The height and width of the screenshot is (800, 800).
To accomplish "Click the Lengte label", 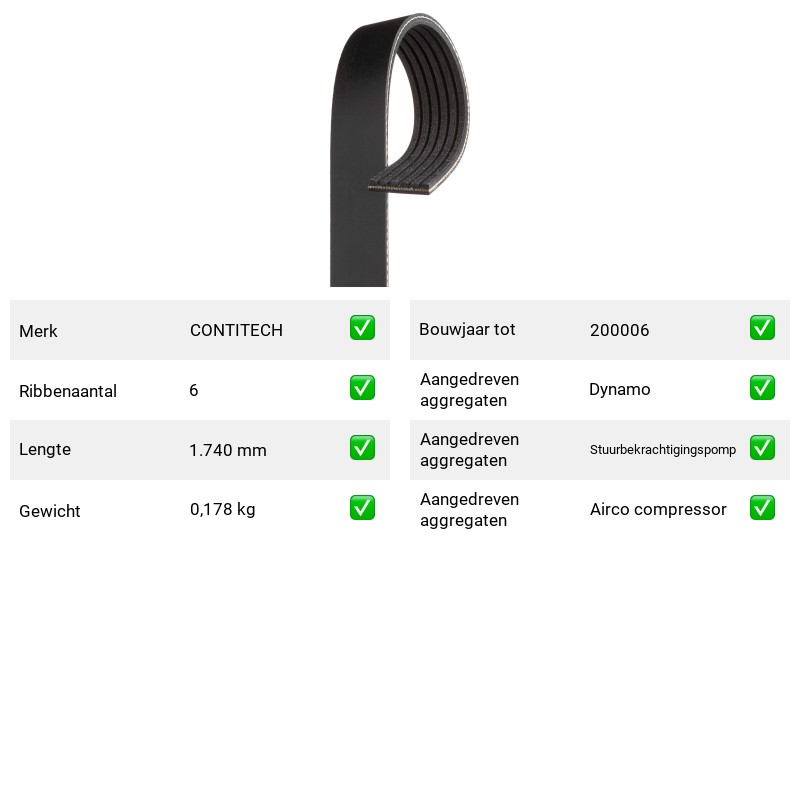I will [x=45, y=449].
